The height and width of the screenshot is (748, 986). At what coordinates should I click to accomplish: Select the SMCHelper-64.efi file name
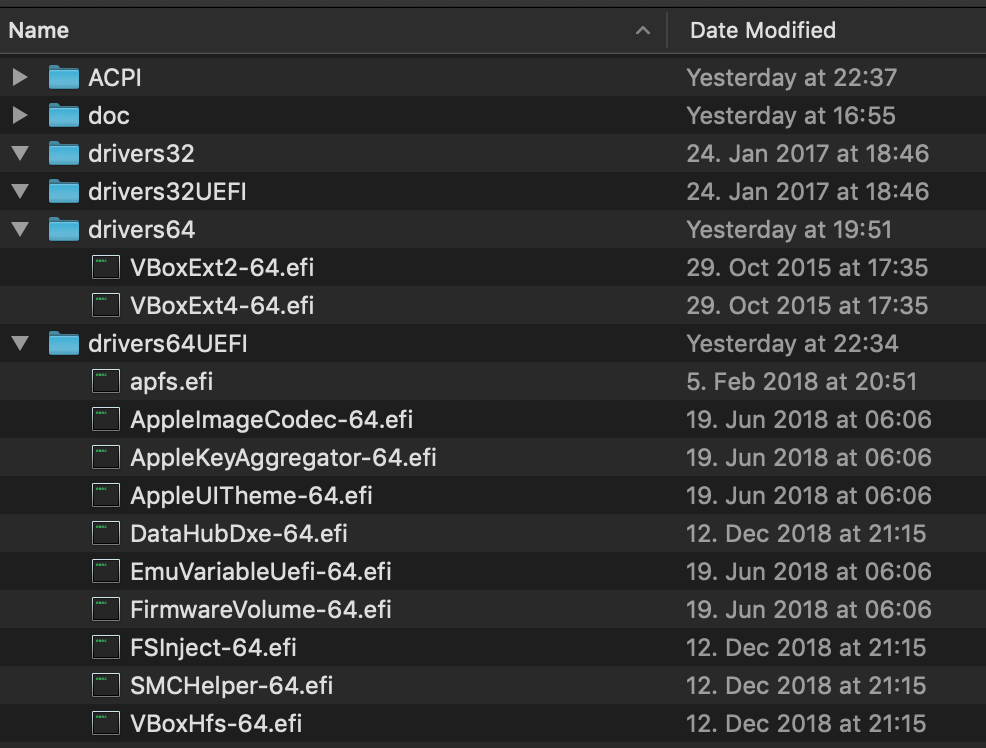pyautogui.click(x=231, y=685)
